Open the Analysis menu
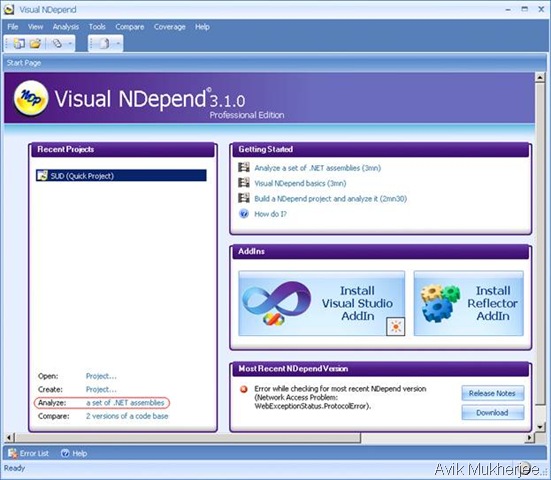The image size is (551, 480). 66,27
